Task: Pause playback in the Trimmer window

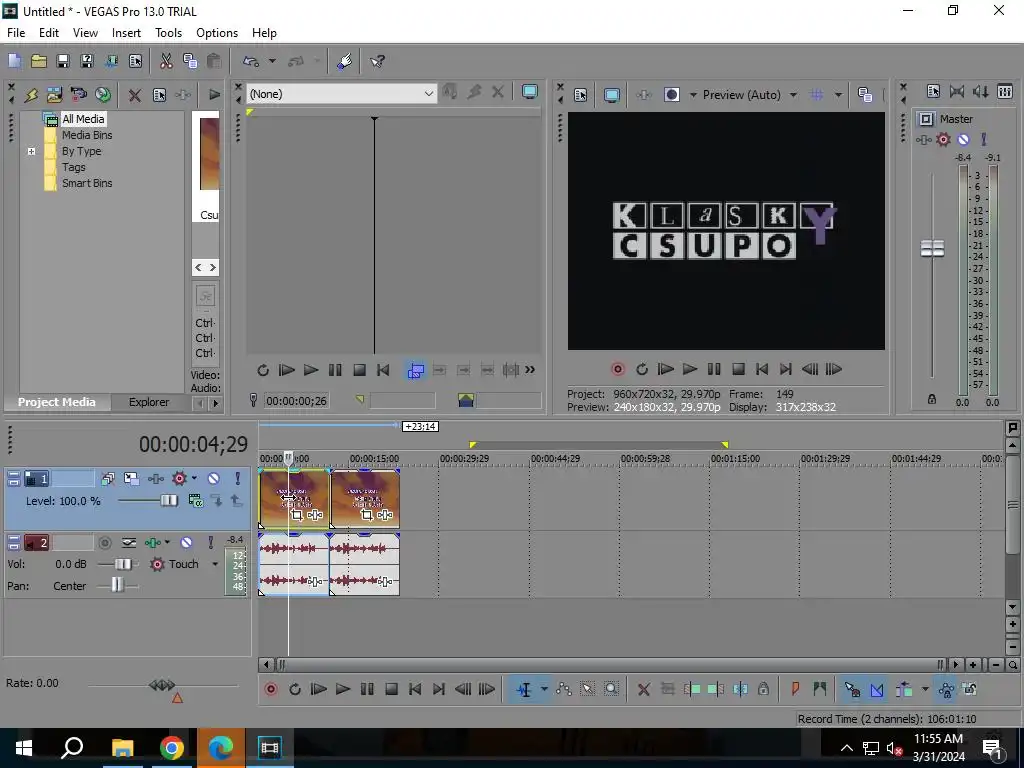Action: coord(335,370)
